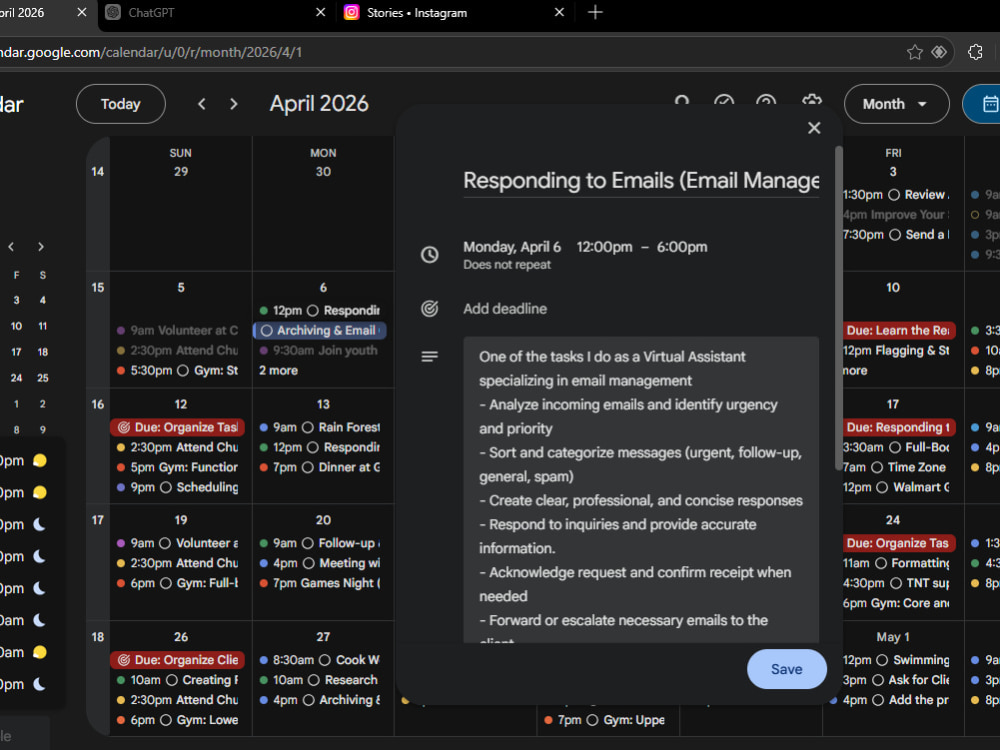Image resolution: width=1000 pixels, height=750 pixels.
Task: Open the 7pm Games Night event
Action: [x=321, y=583]
